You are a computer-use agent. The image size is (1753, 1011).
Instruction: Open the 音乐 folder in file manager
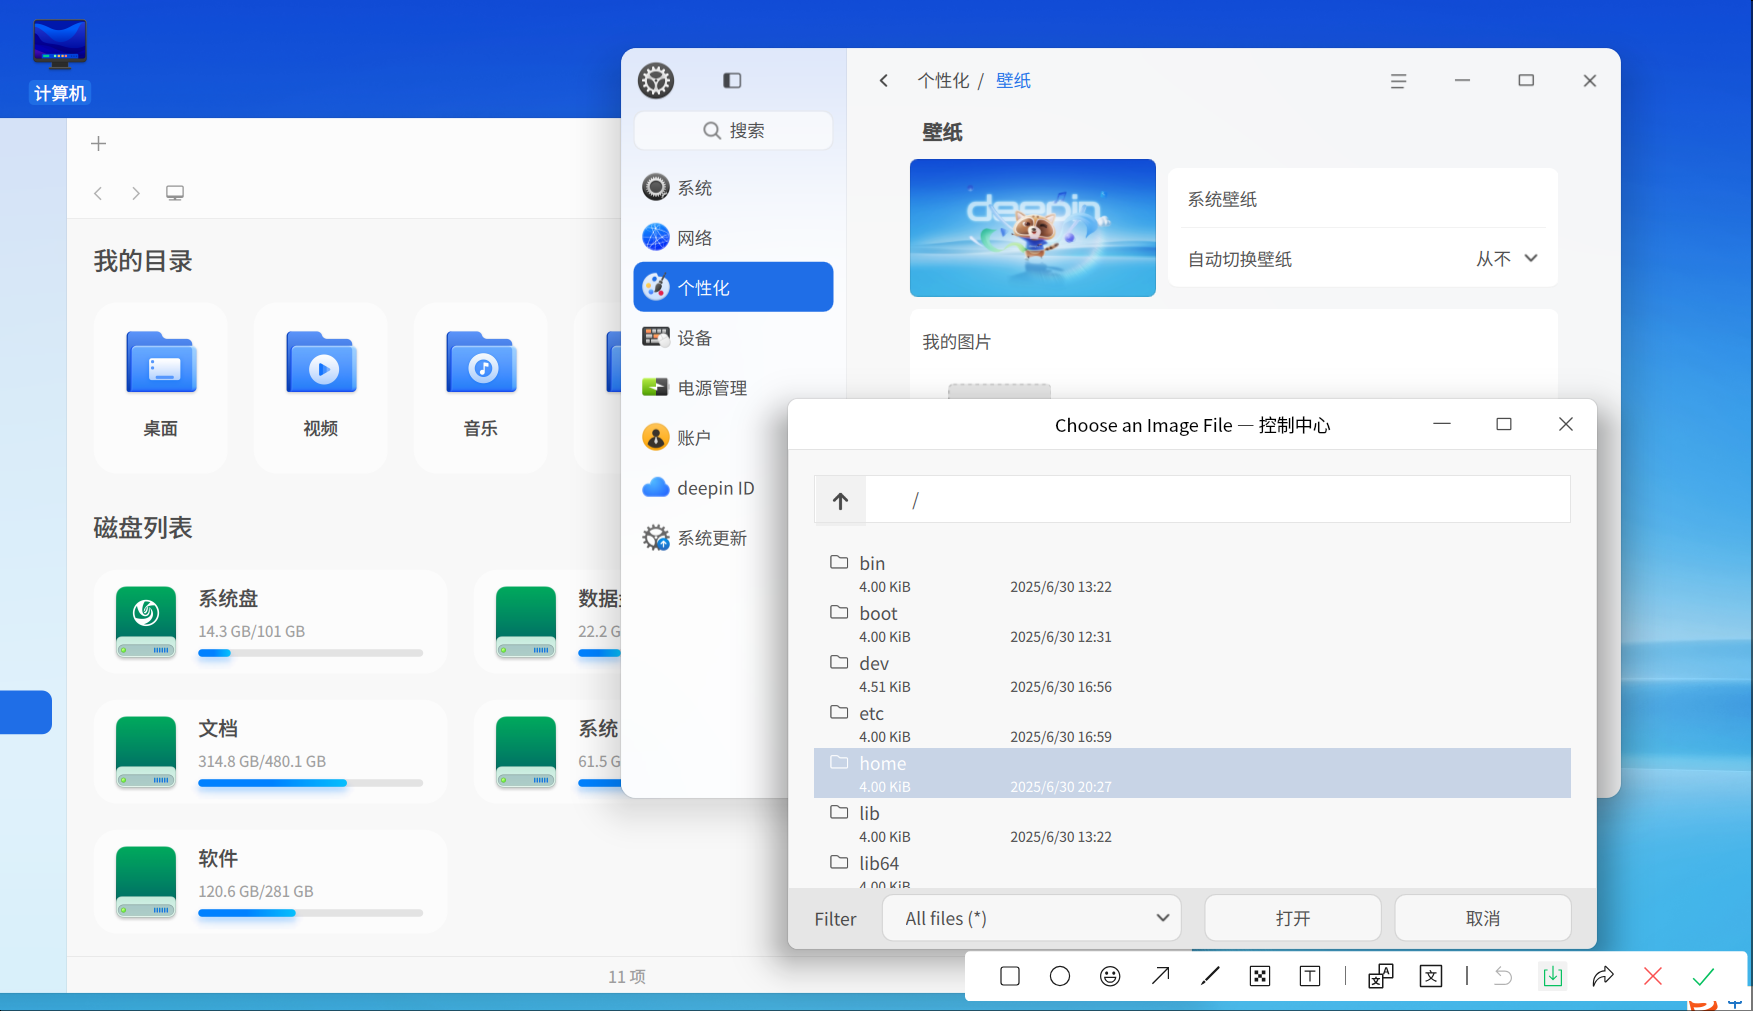(x=481, y=387)
